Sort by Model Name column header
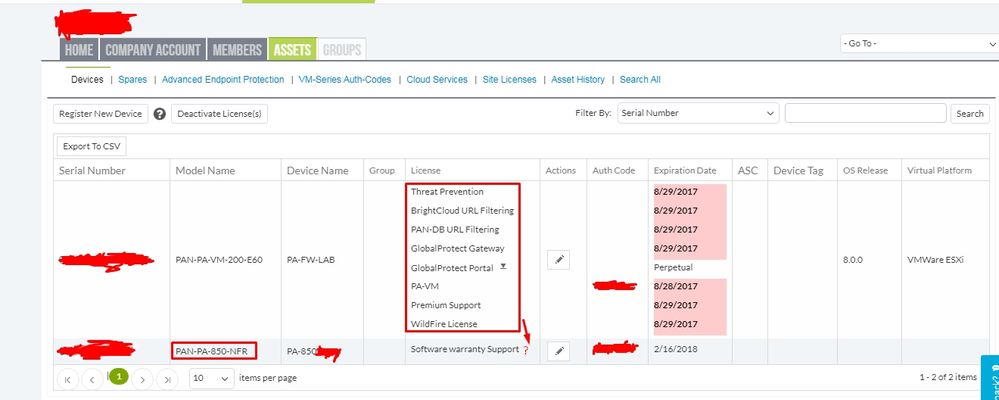The image size is (999, 400). (205, 170)
